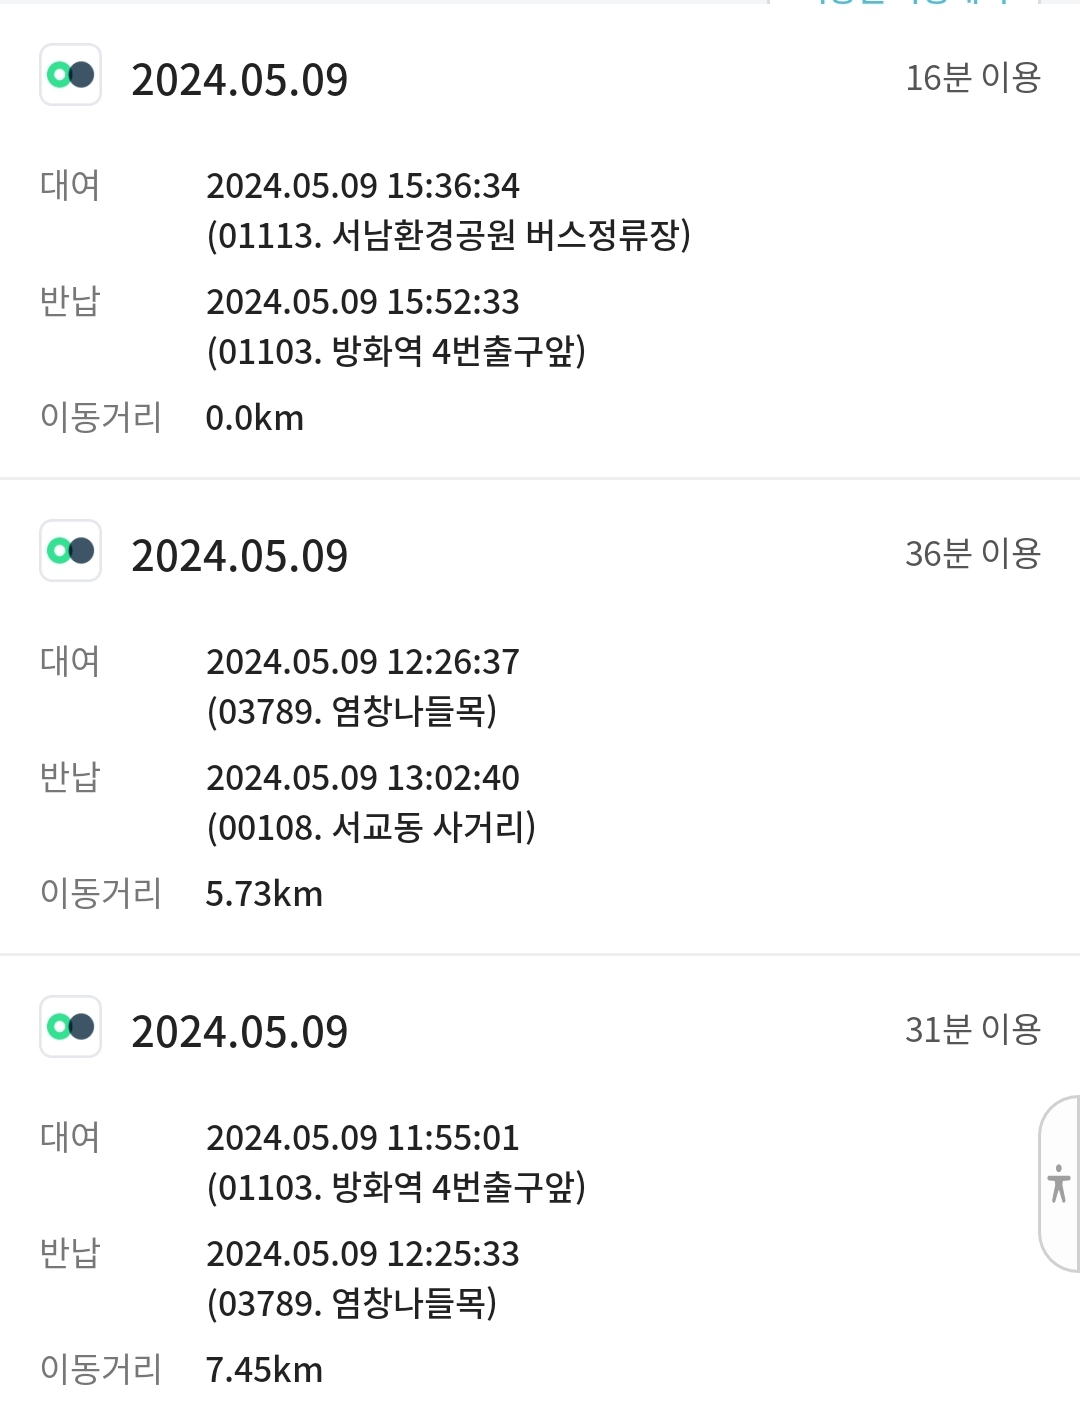Screen dimensions: 1080x1421
Task: Tap the rental time 2024.05.09 11:55:01
Action: tap(362, 1138)
